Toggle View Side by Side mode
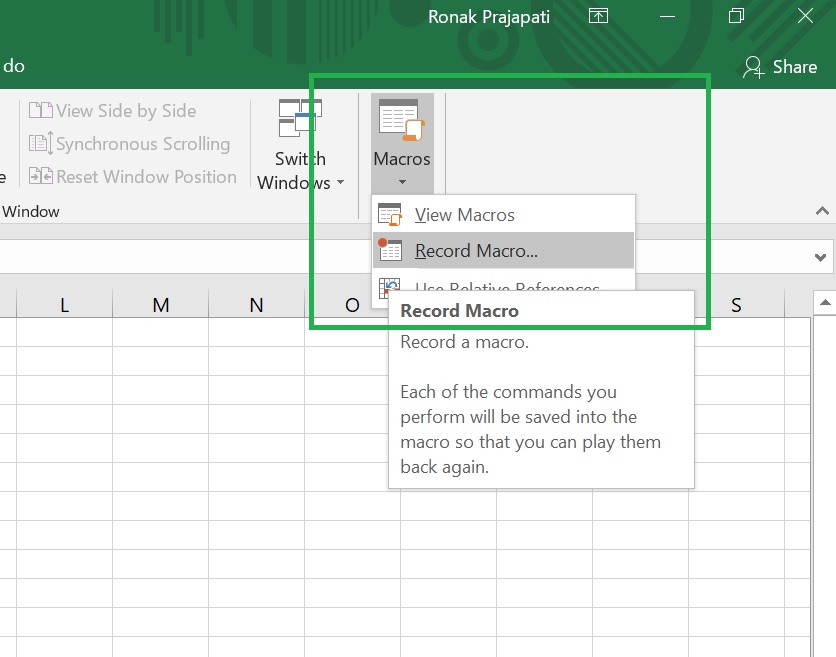 tap(118, 110)
